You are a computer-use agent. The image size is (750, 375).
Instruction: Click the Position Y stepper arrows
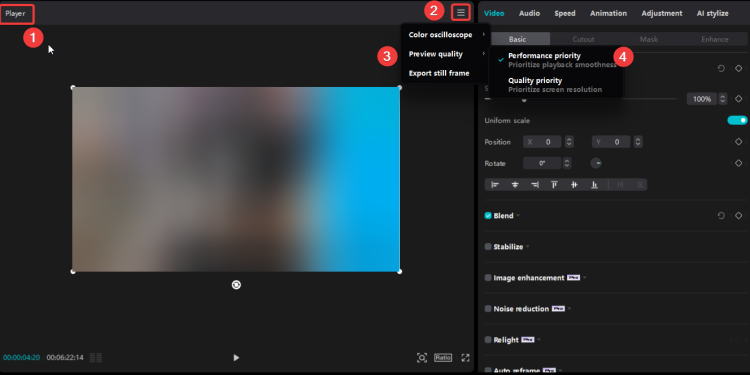(638, 142)
